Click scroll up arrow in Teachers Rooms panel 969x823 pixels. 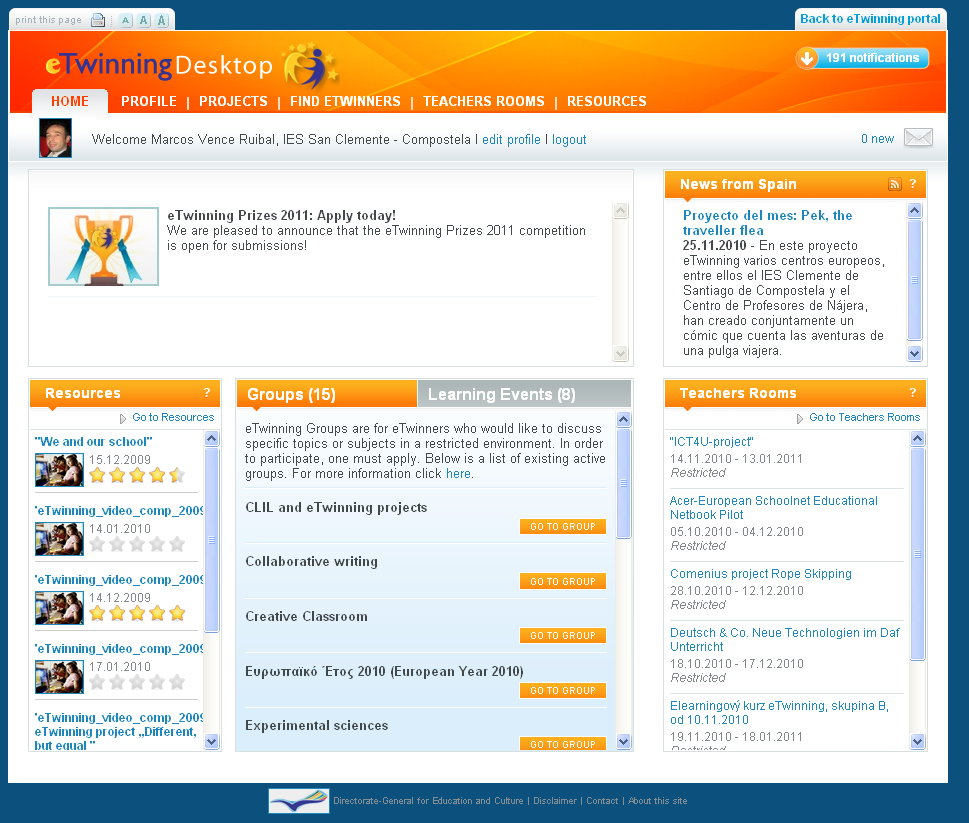tap(918, 439)
